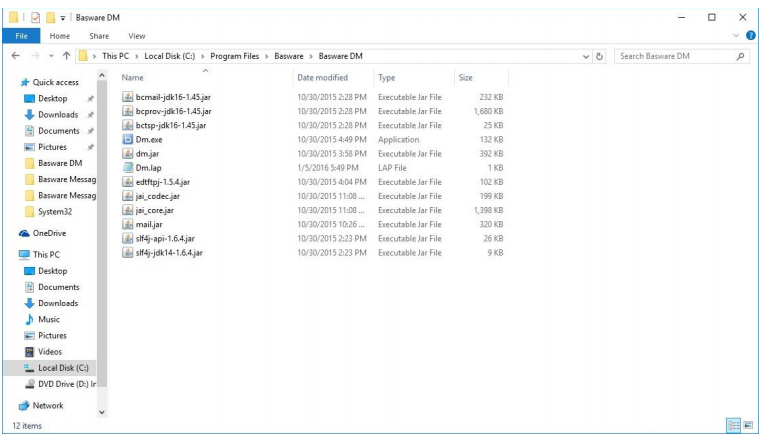Switch to the Share ribbon tab
Viewport: 763px width, 436px height.
click(x=99, y=36)
